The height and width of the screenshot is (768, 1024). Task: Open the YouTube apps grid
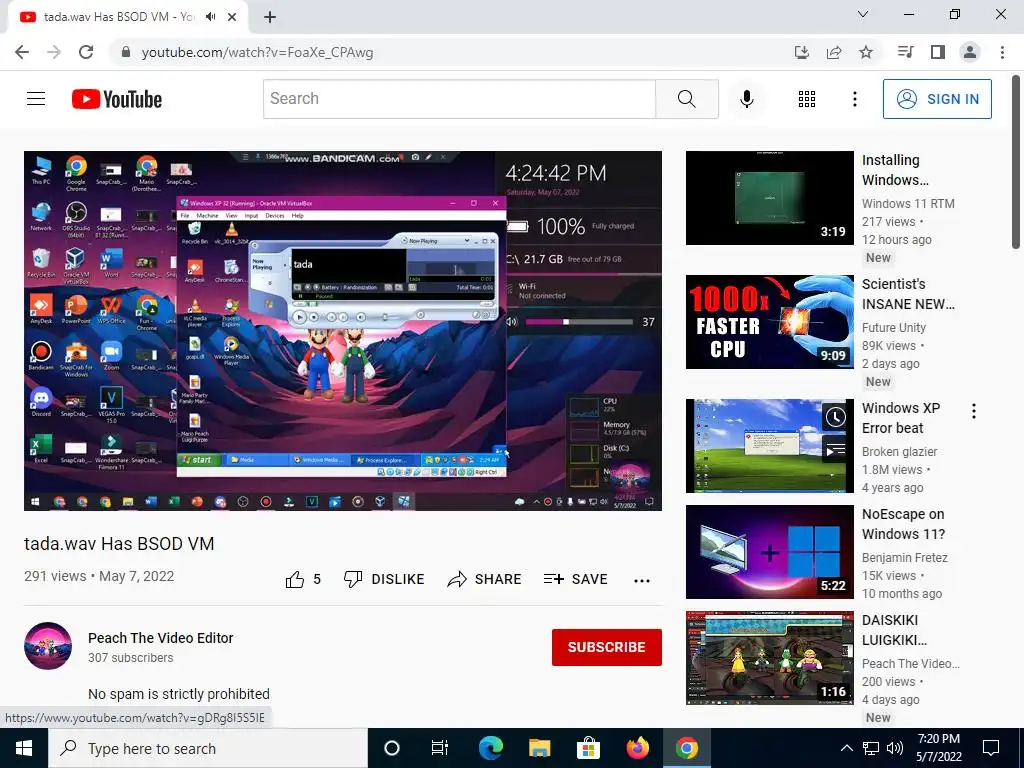point(807,99)
